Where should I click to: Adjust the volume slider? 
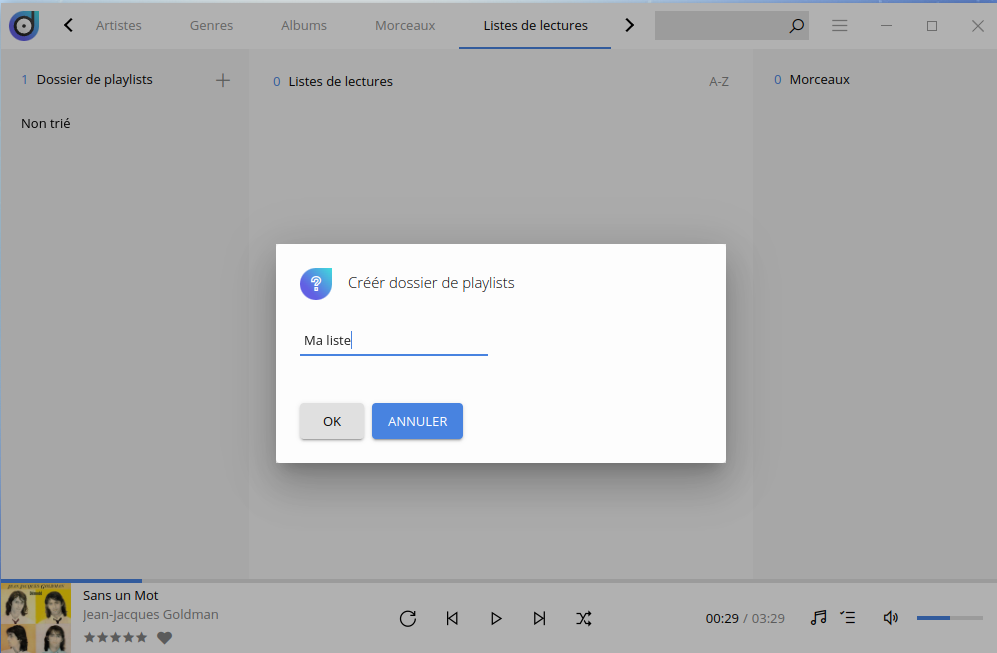(949, 618)
